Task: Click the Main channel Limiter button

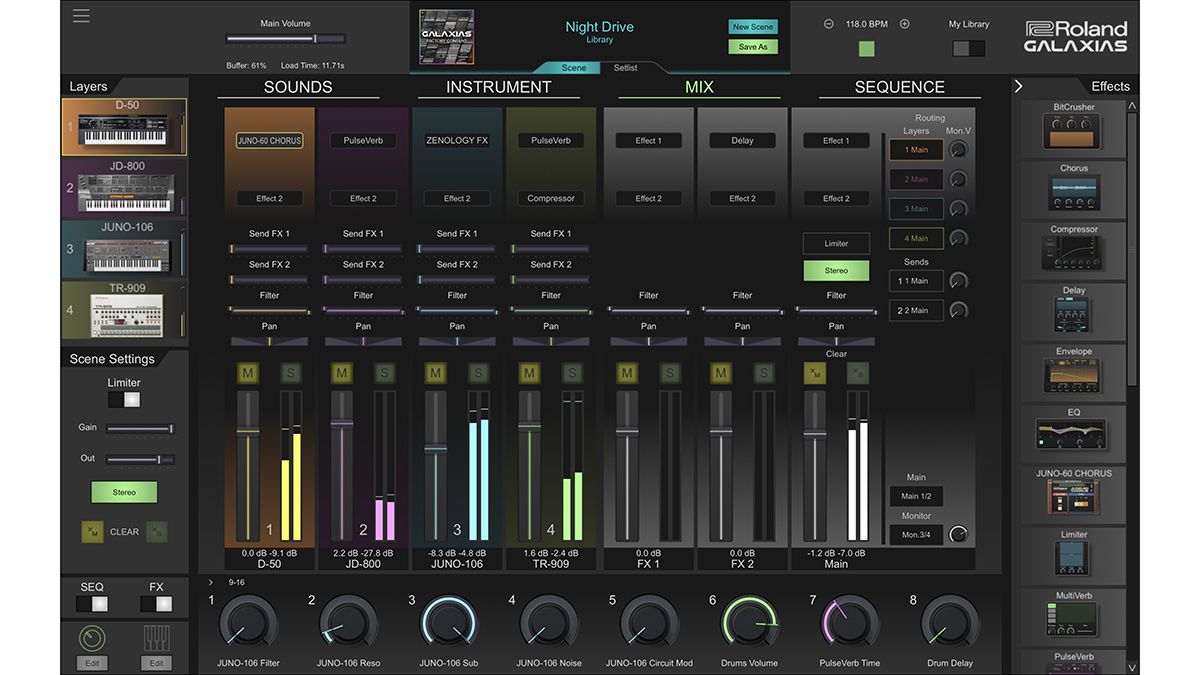Action: pyautogui.click(x=836, y=243)
